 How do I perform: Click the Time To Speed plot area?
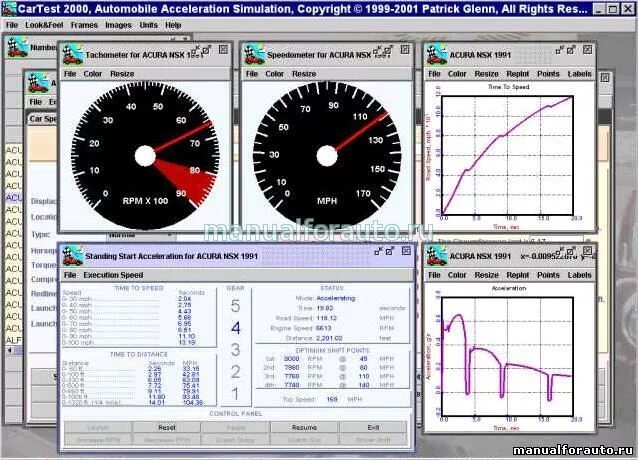(508, 156)
